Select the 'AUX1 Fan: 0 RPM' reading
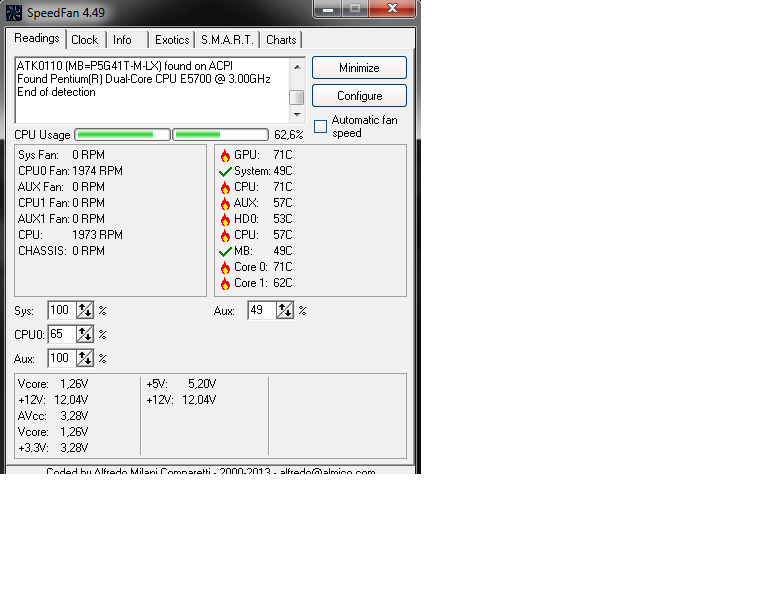 (x=61, y=219)
